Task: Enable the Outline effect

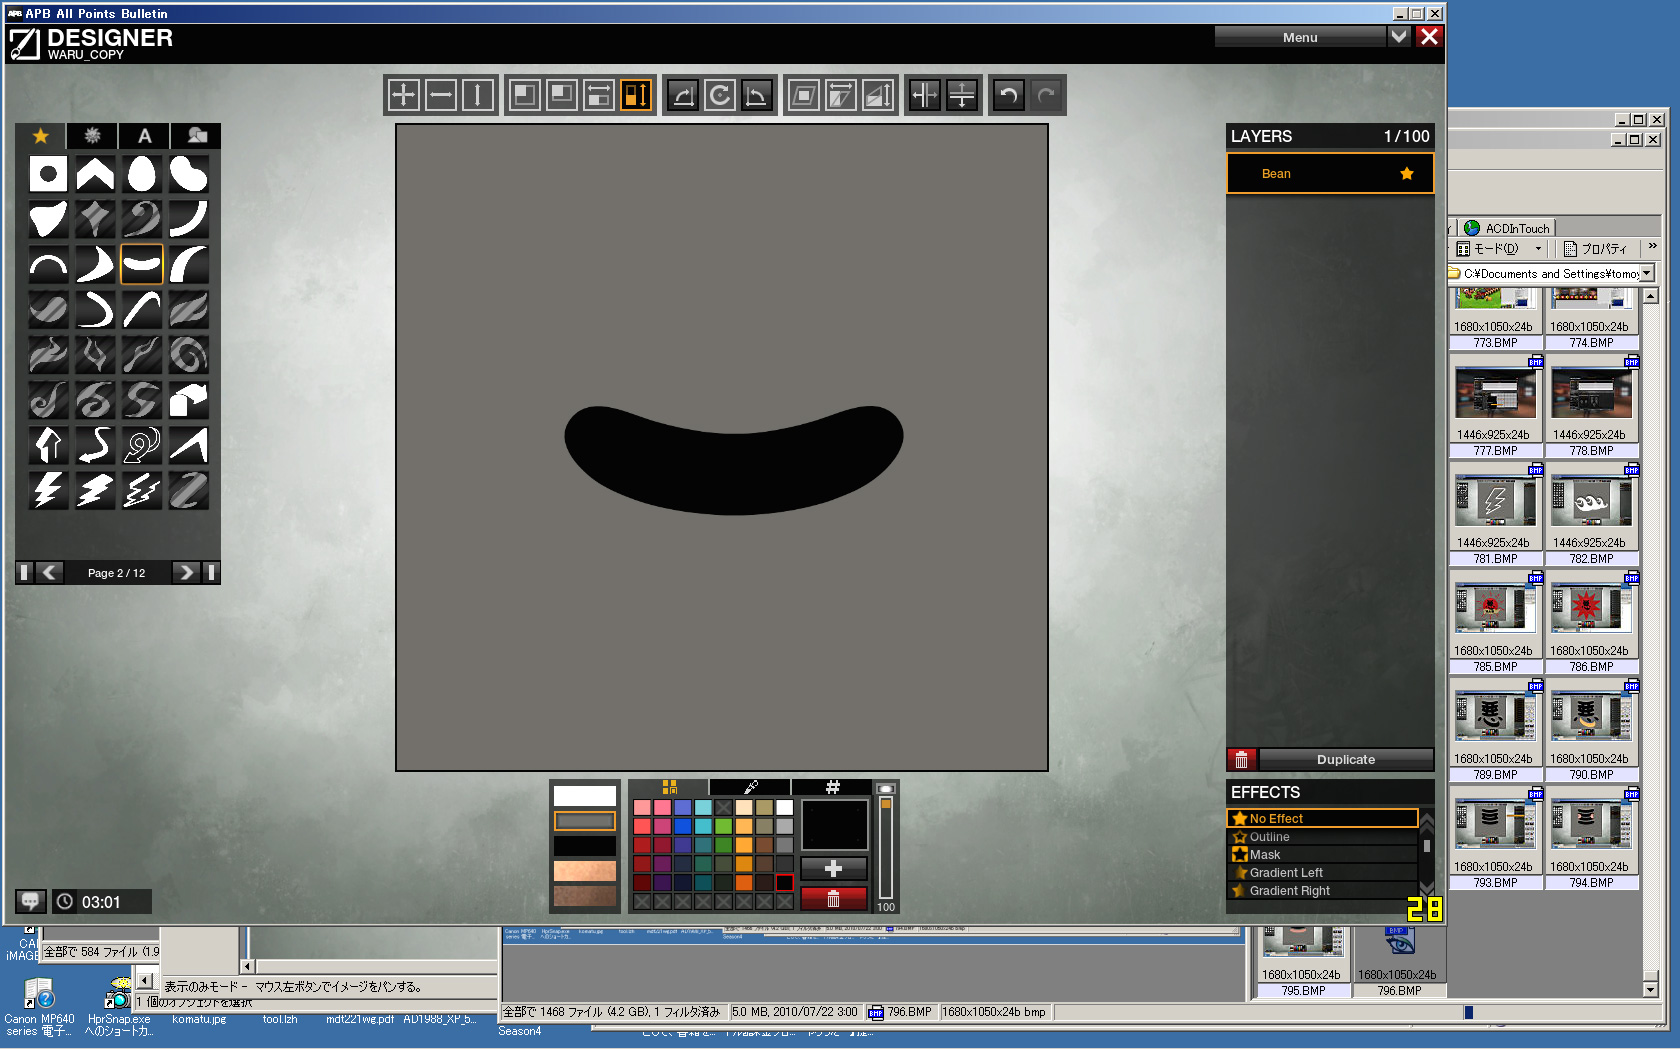Action: tap(1269, 837)
